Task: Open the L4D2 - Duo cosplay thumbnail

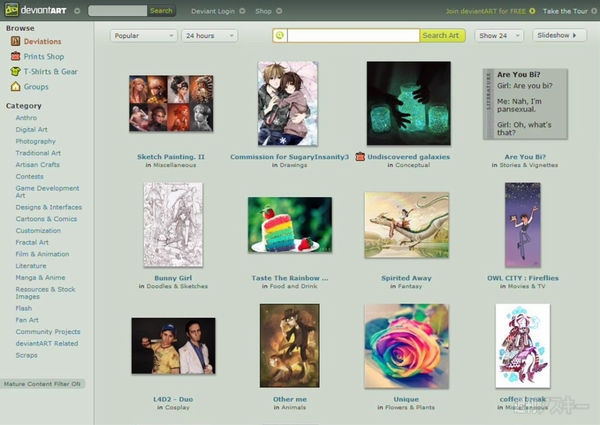Action: point(173,346)
